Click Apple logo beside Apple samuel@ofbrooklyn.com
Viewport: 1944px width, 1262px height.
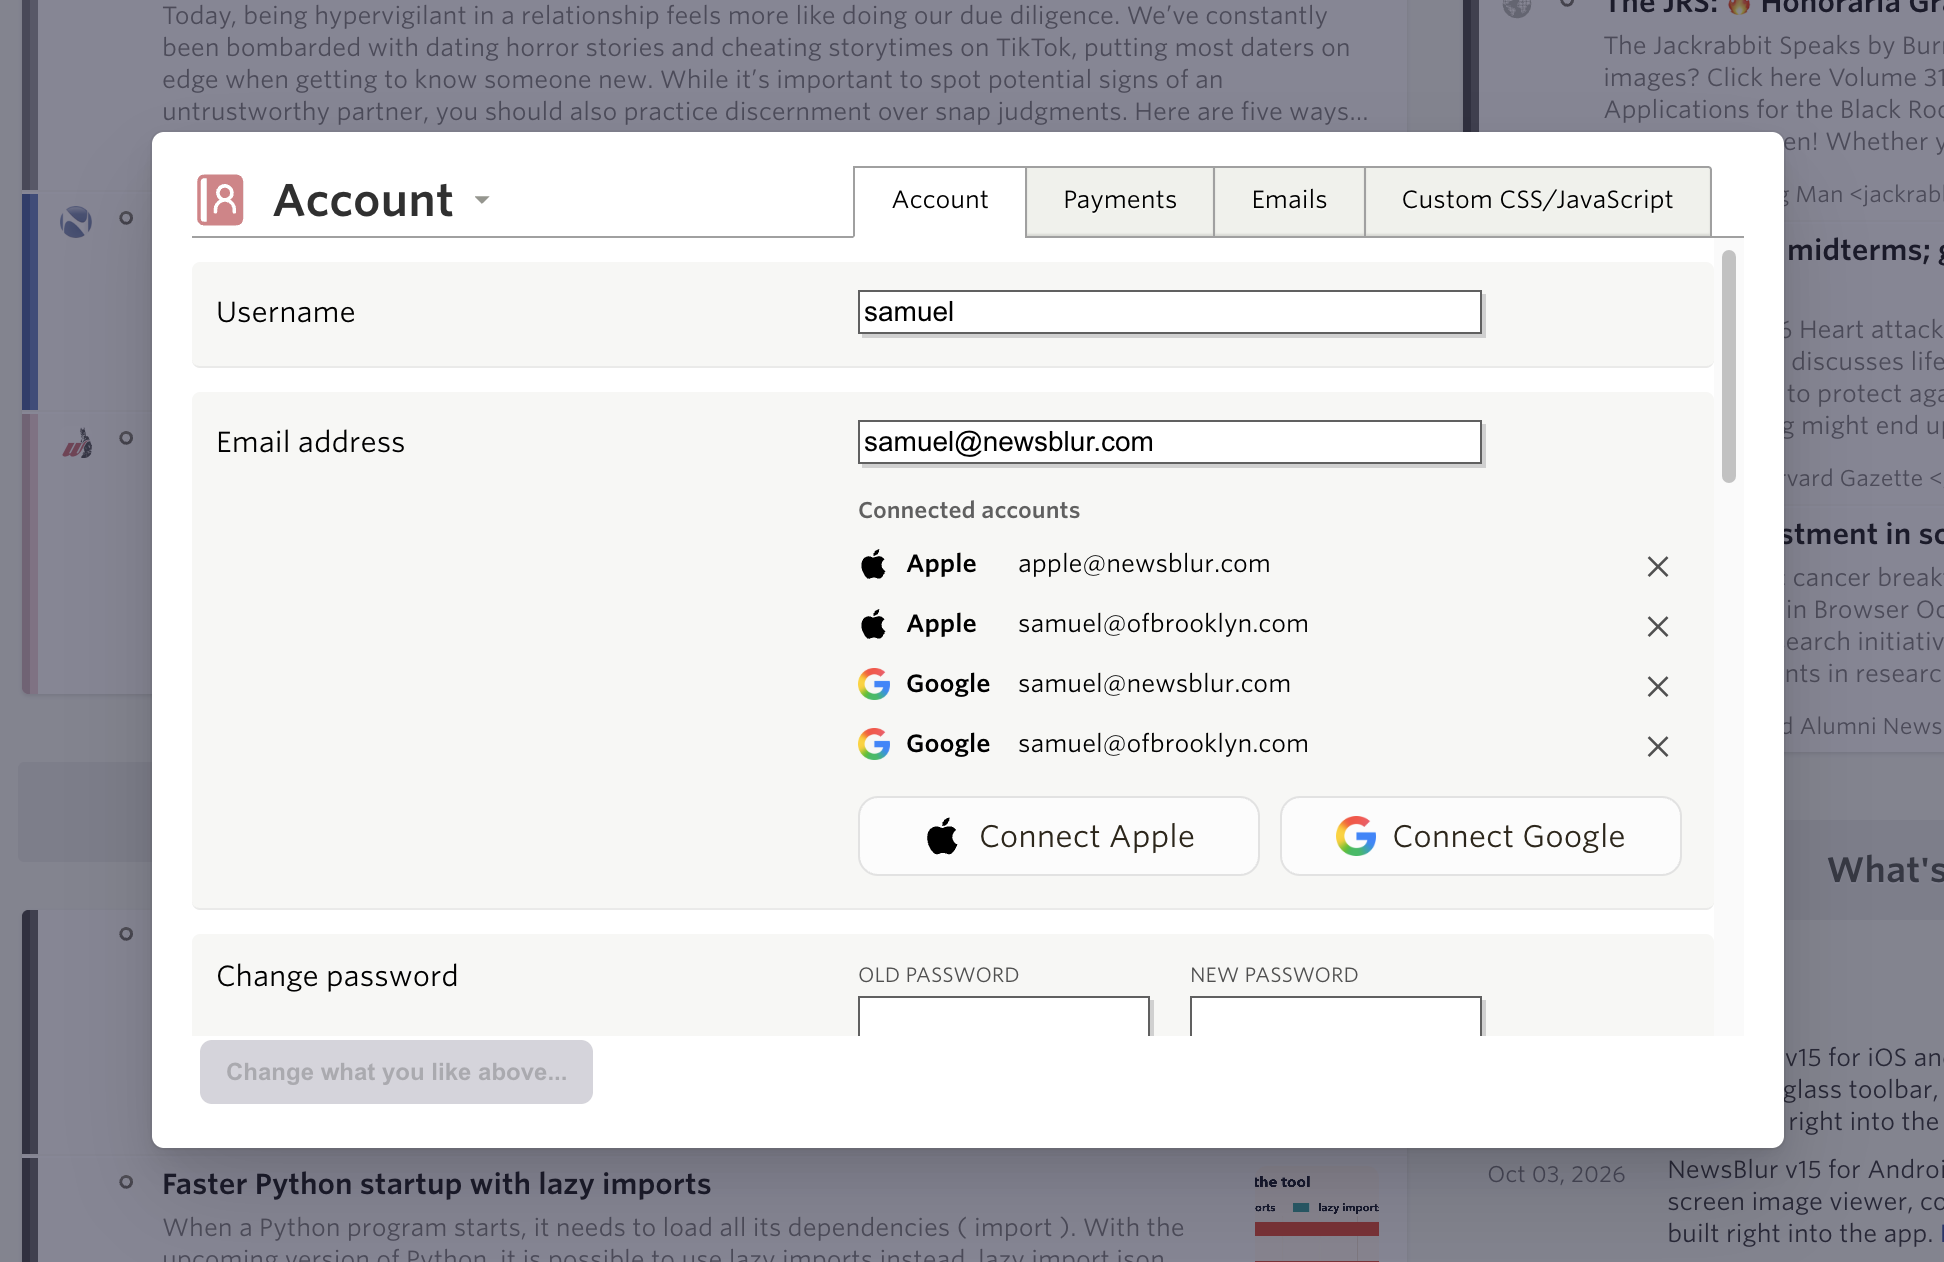(x=873, y=624)
